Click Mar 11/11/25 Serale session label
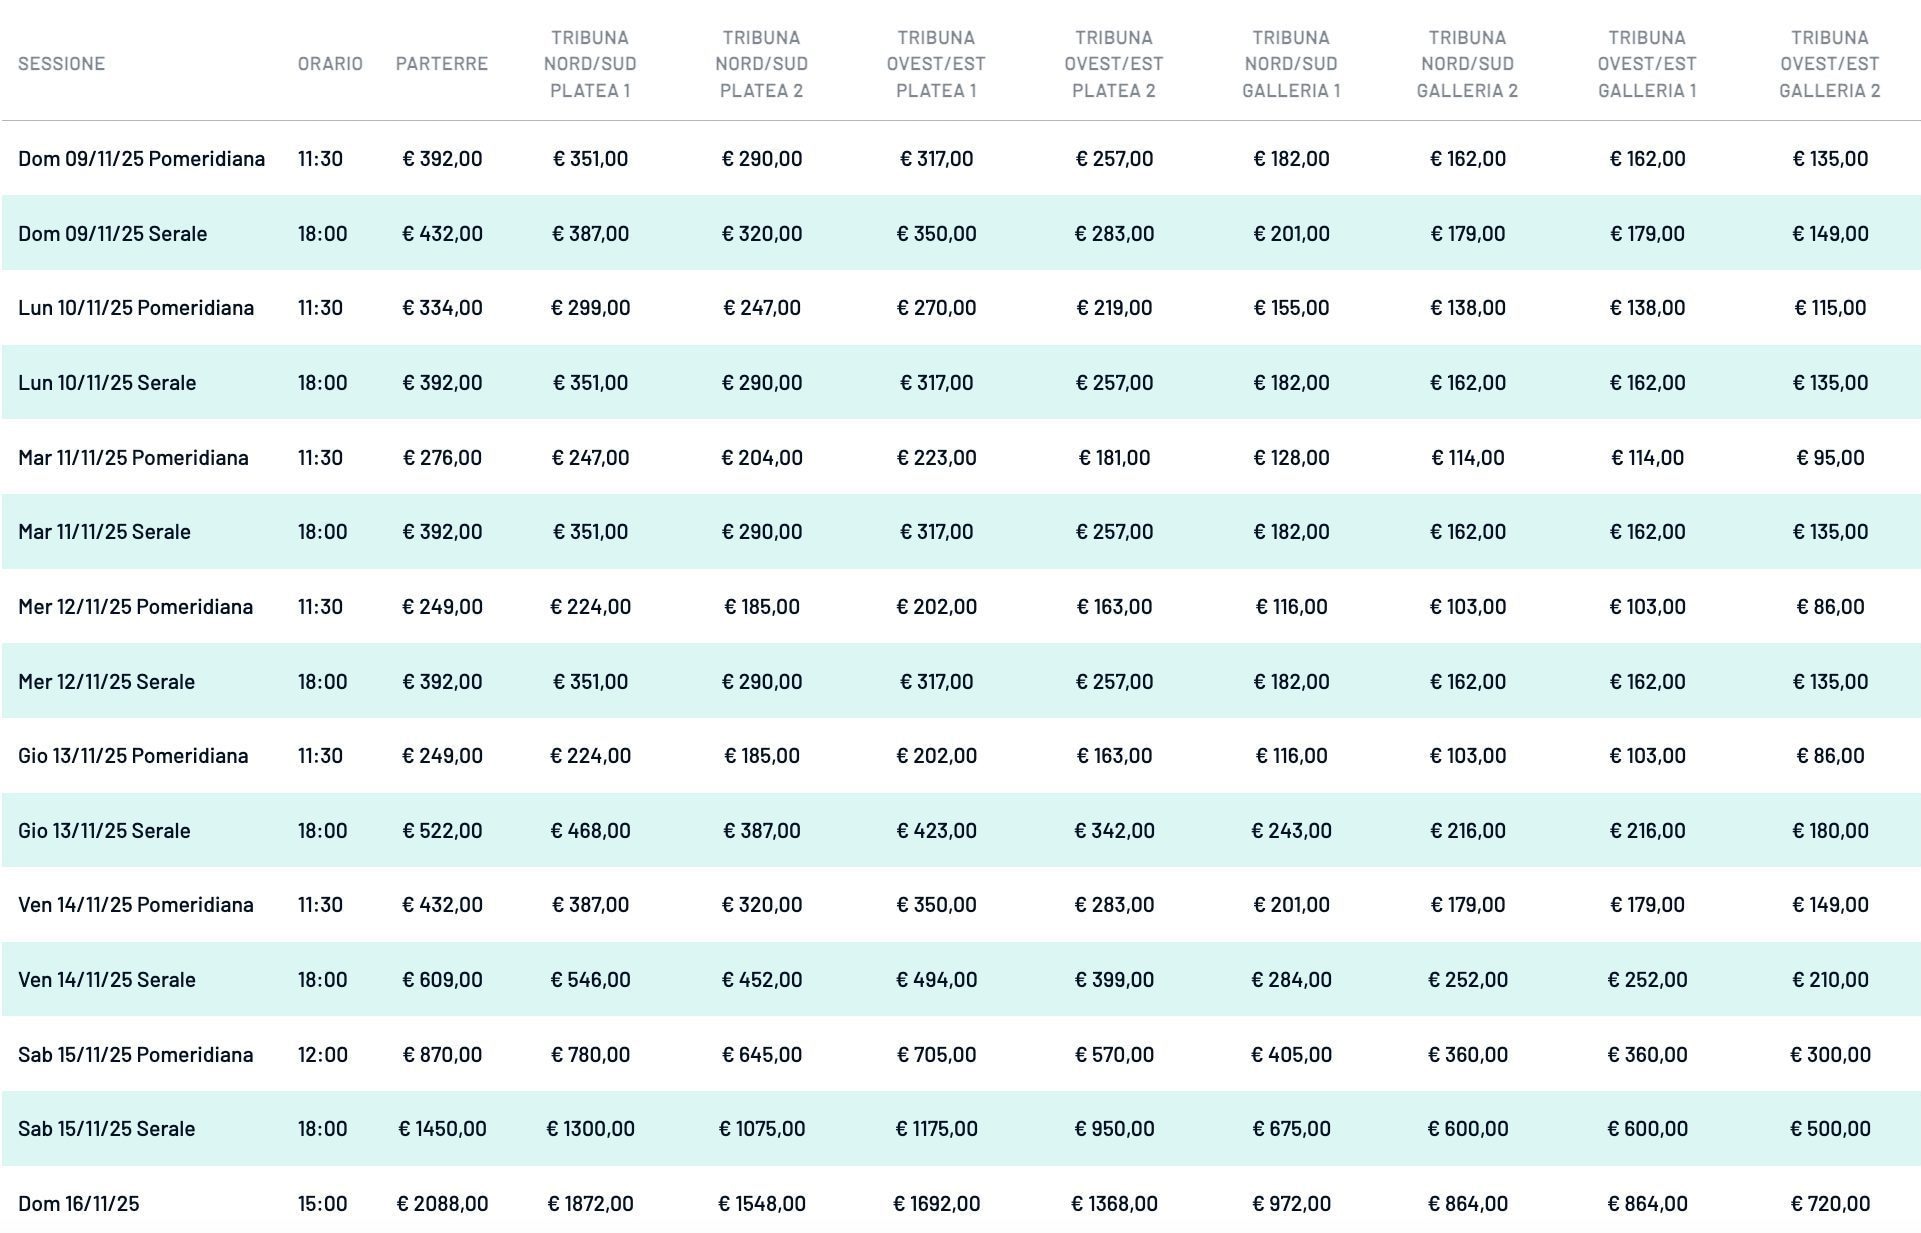Screen dimensions: 1921x1233 pyautogui.click(x=104, y=531)
